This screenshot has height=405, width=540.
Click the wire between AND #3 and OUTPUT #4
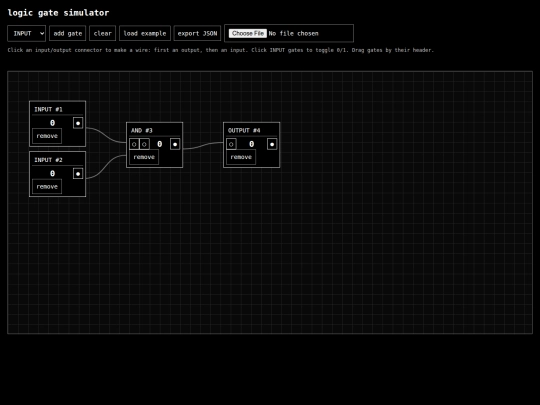(x=203, y=146)
